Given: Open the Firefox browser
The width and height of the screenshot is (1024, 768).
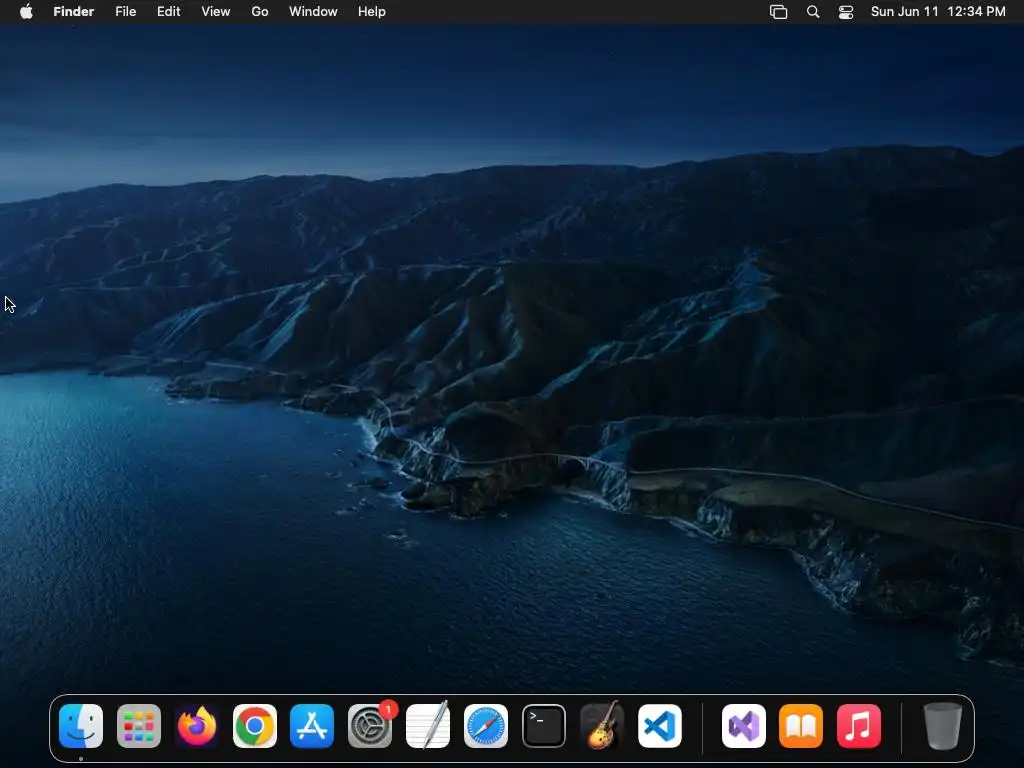Looking at the screenshot, I should [x=197, y=726].
